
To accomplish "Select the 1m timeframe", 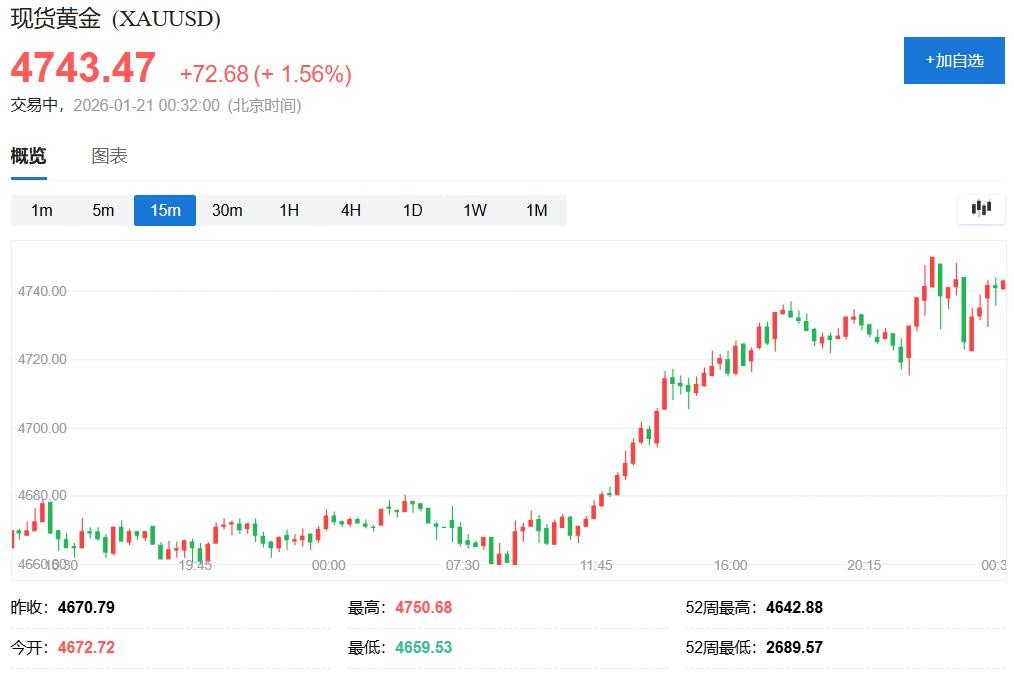I will (42, 210).
